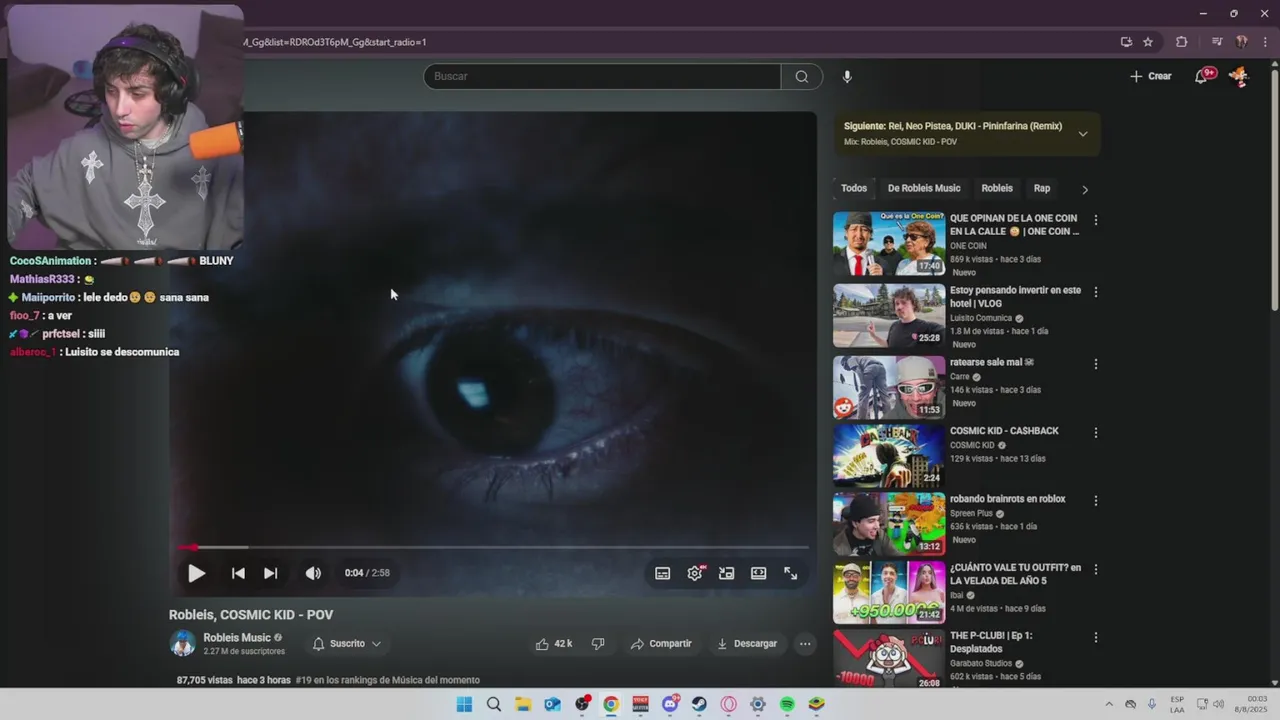Open File Explorer from taskbar
The height and width of the screenshot is (720, 1280).
coord(523,704)
